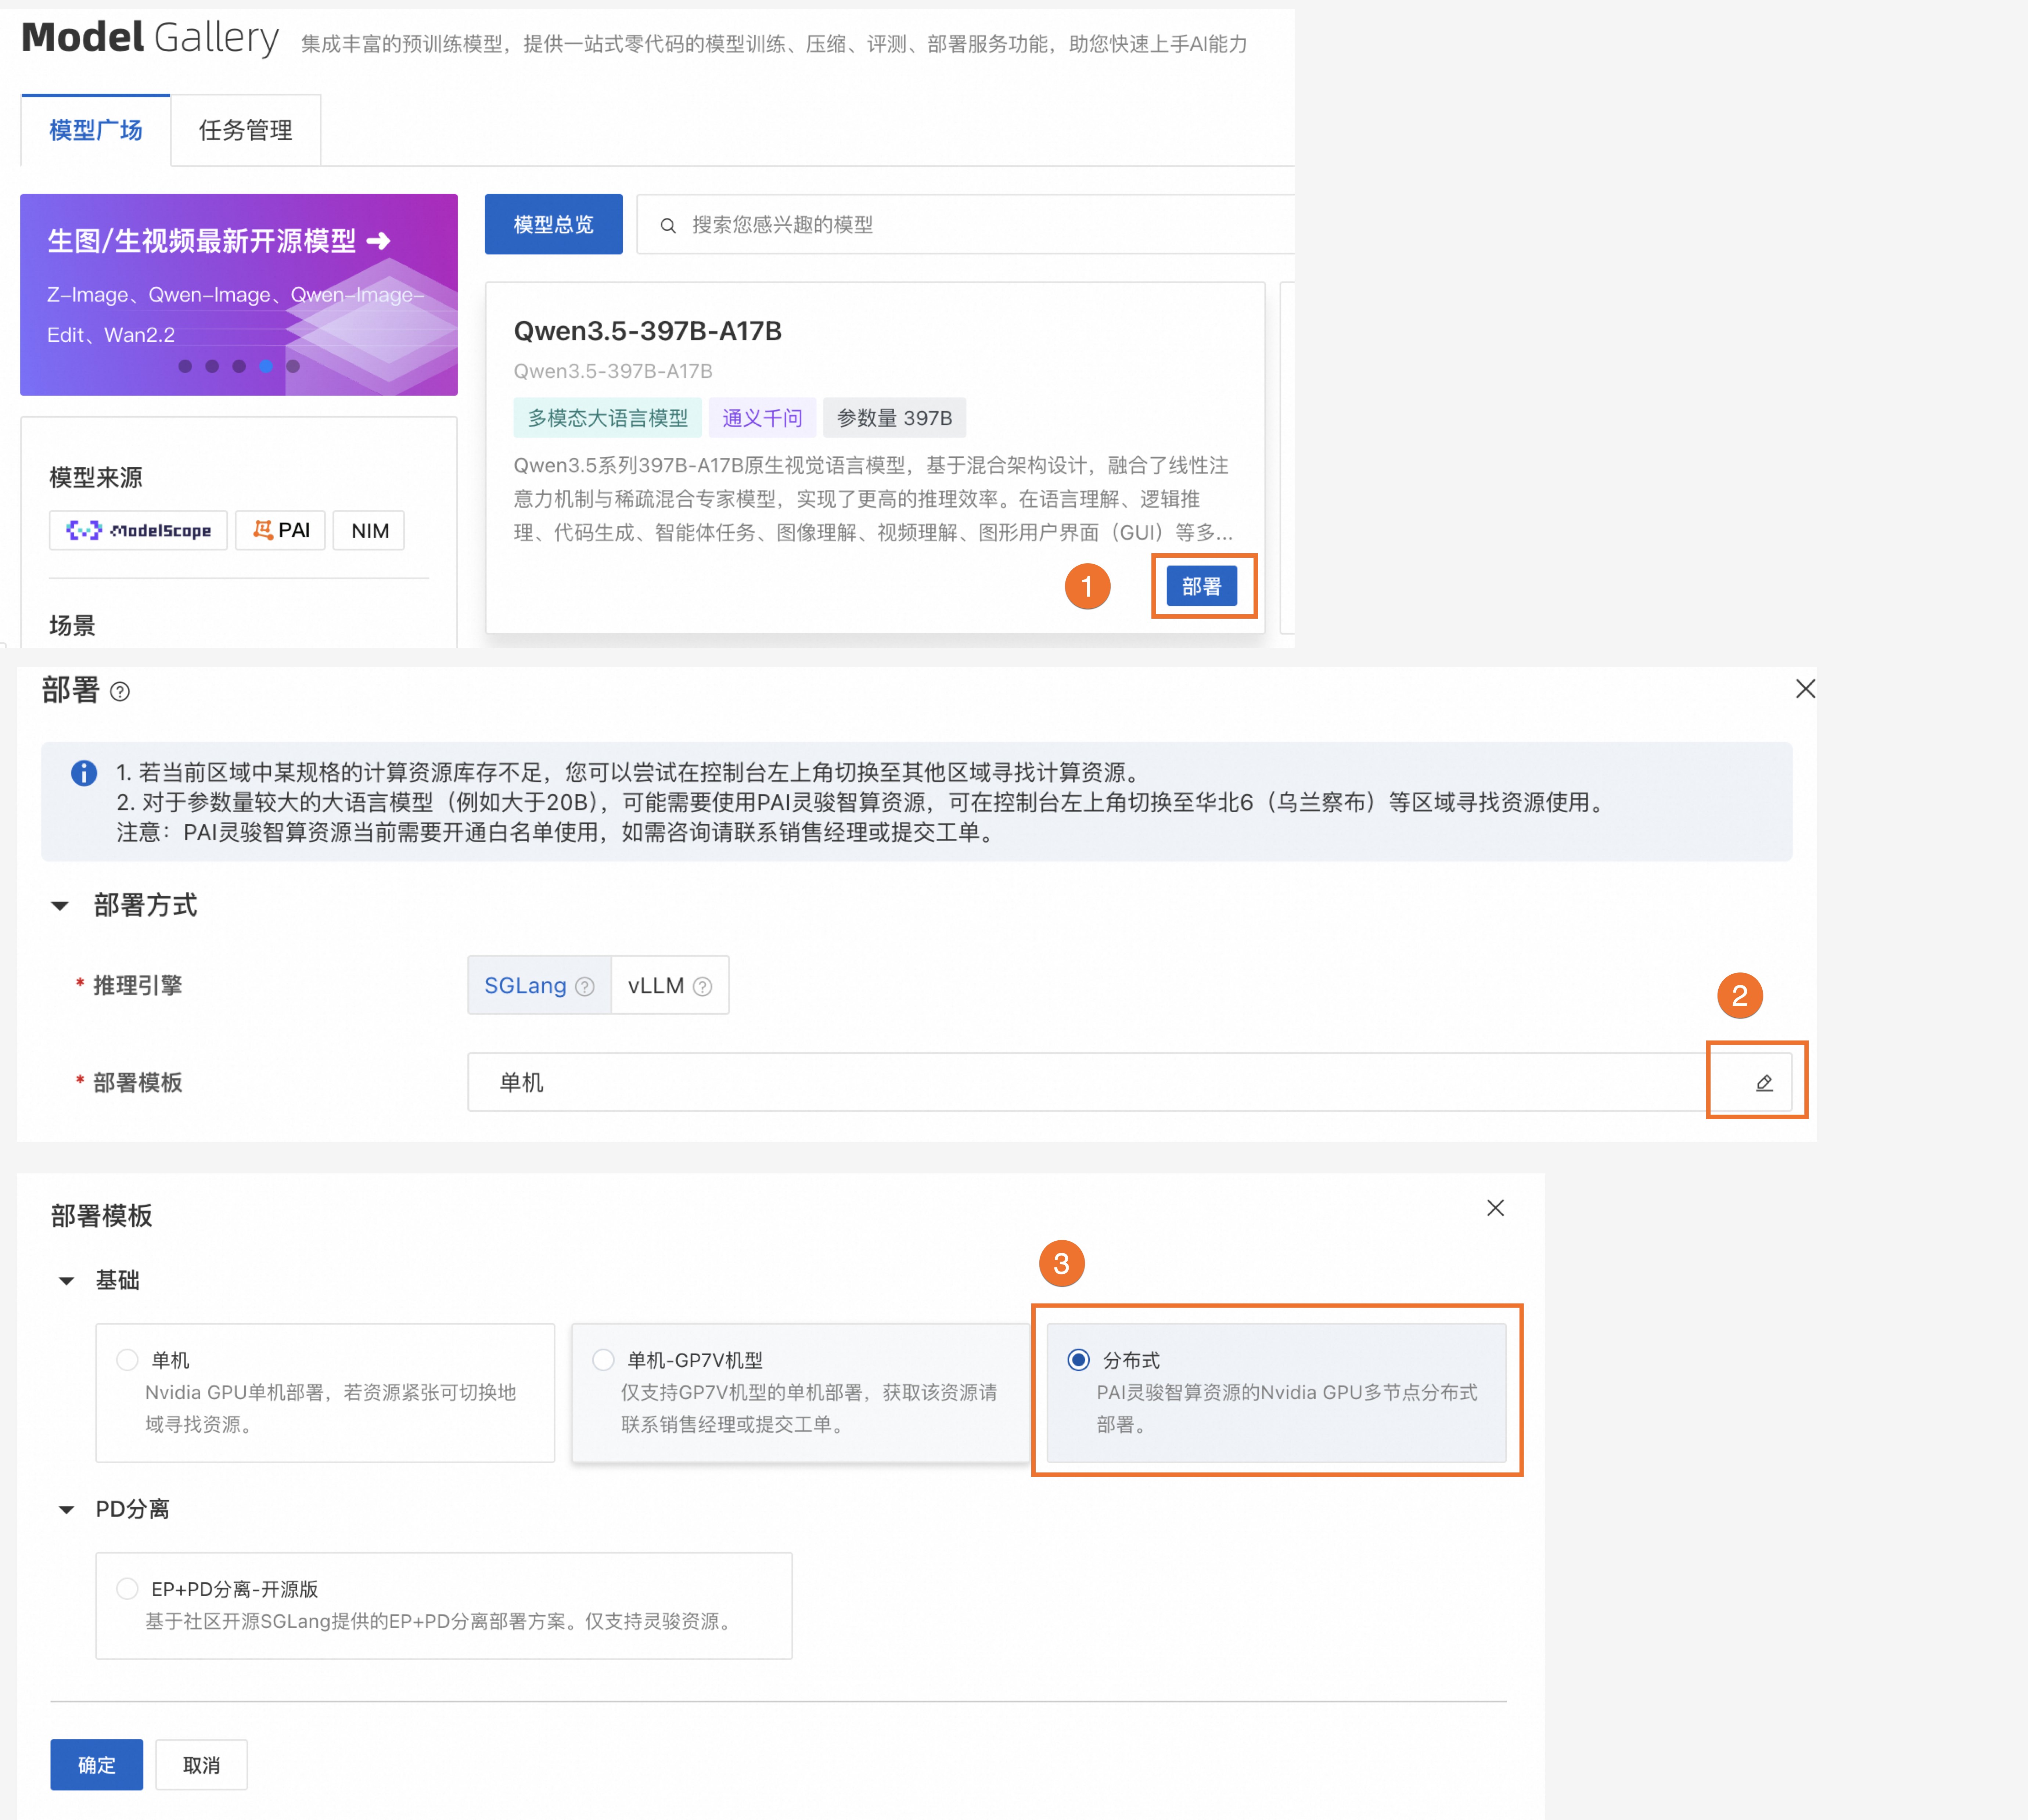Click the fourth banner carousel dot

click(266, 366)
